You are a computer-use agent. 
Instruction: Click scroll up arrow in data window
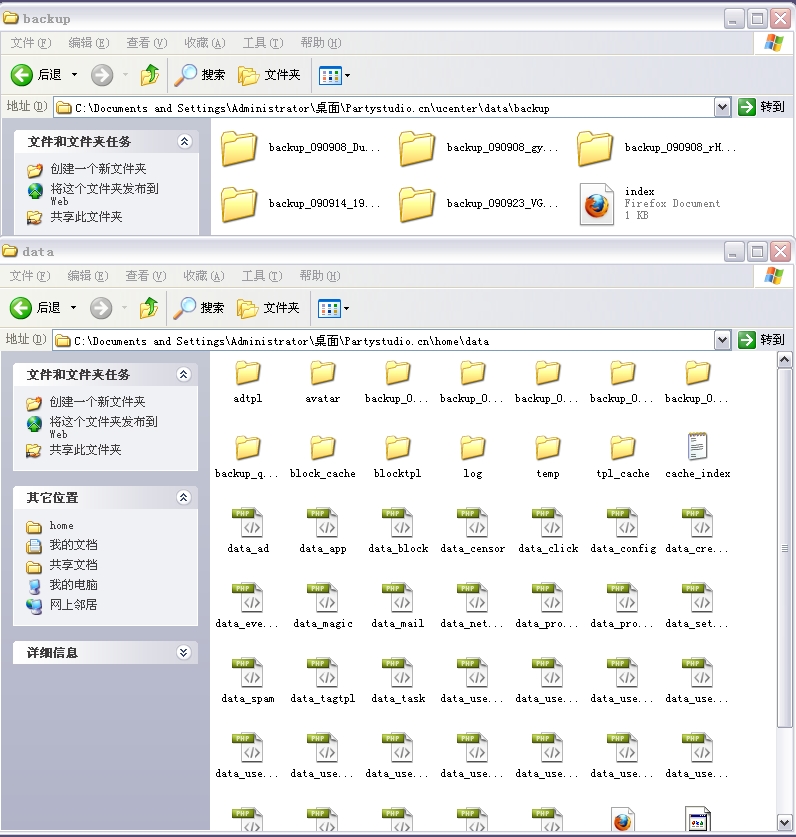pos(784,360)
